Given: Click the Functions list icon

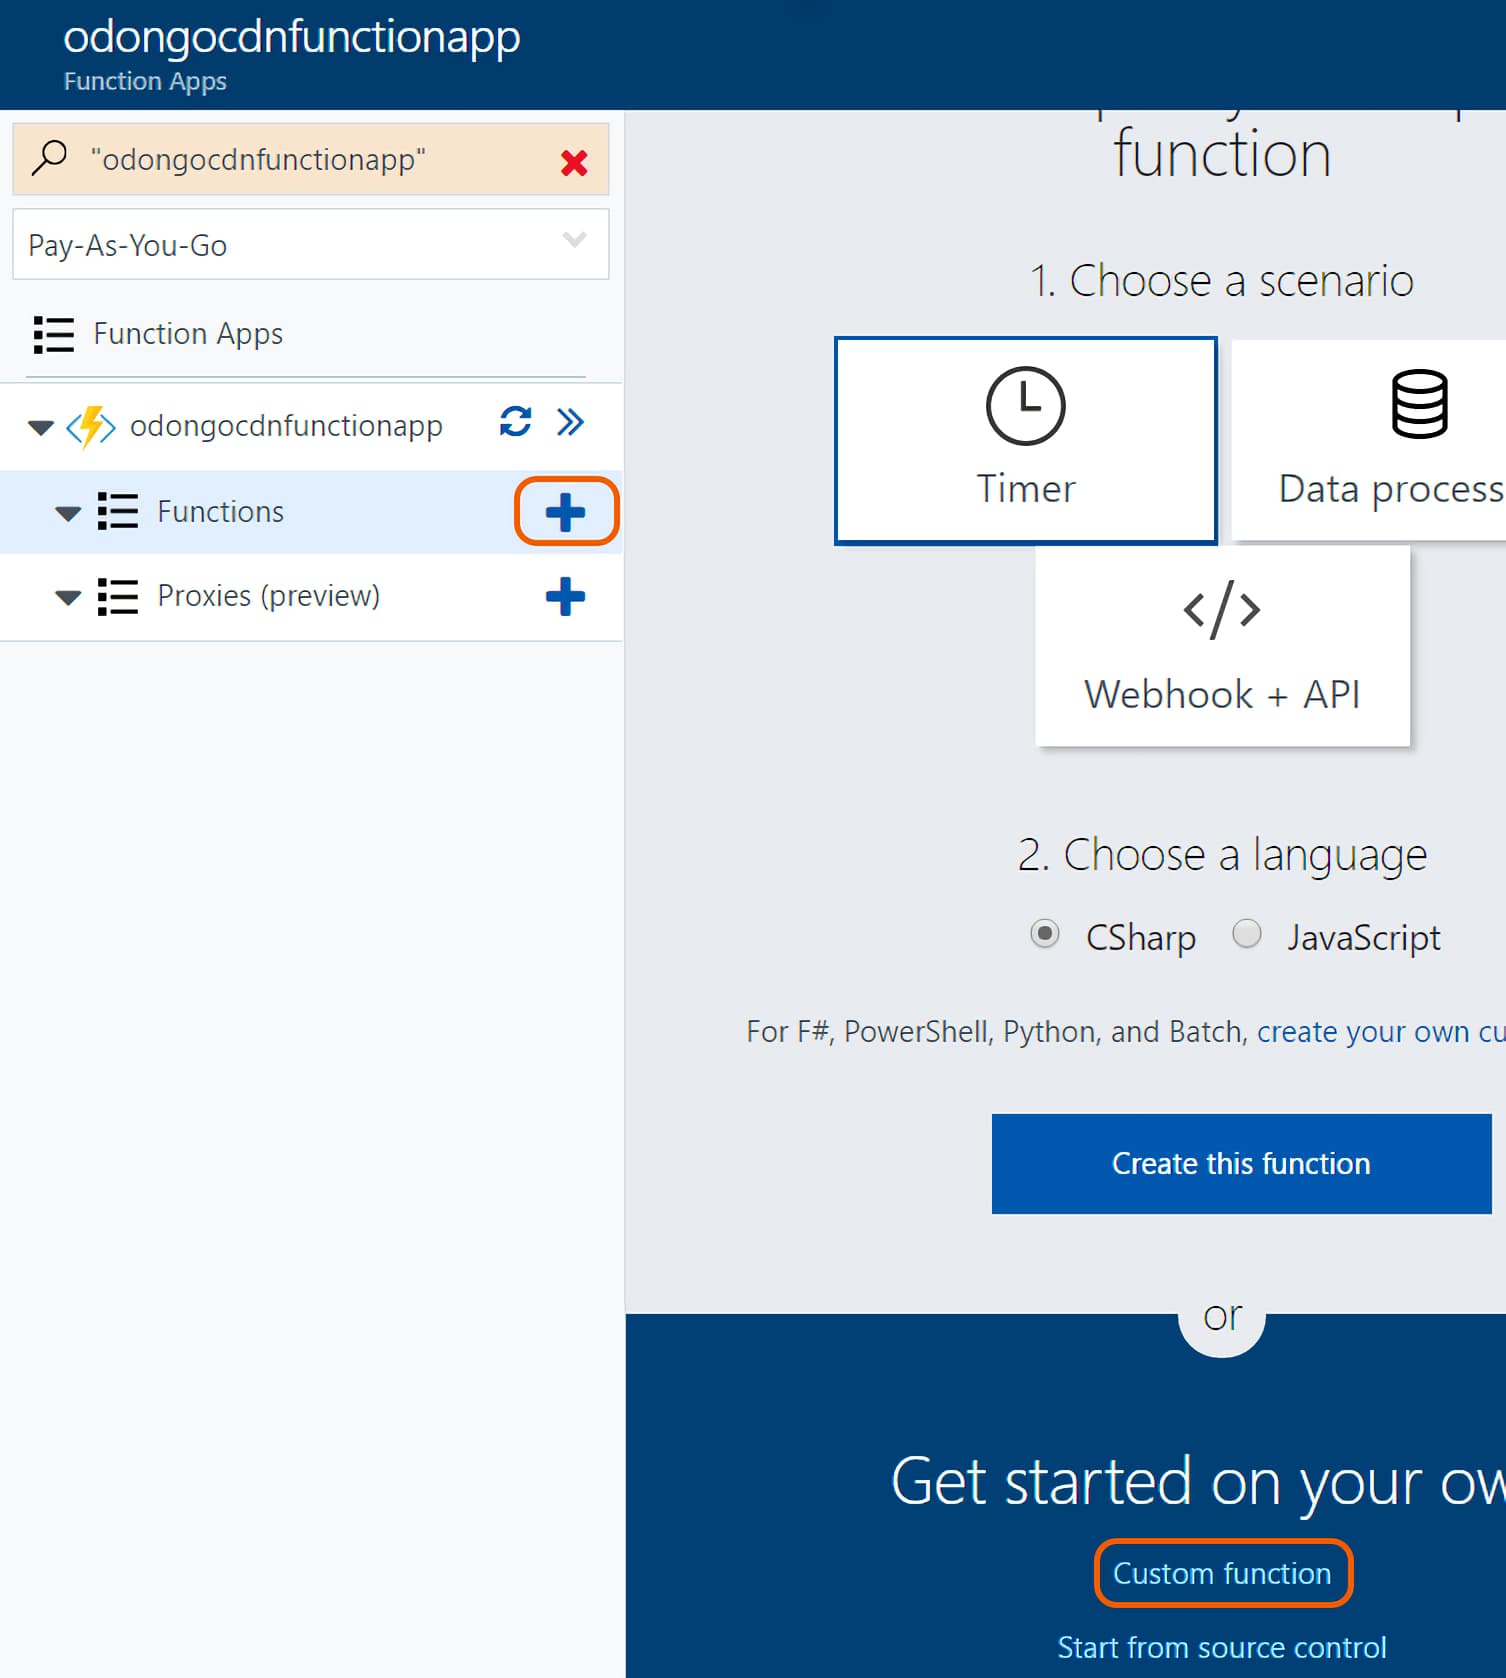Looking at the screenshot, I should tap(118, 511).
